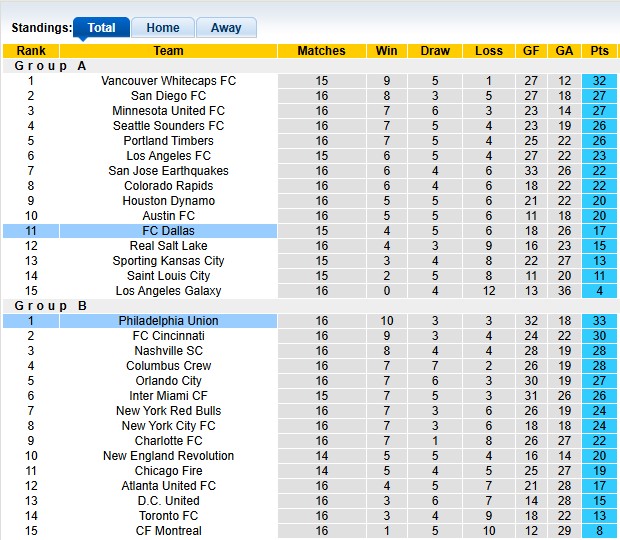Click the Pts column header
Image resolution: width=620 pixels, height=540 pixels.
point(599,51)
